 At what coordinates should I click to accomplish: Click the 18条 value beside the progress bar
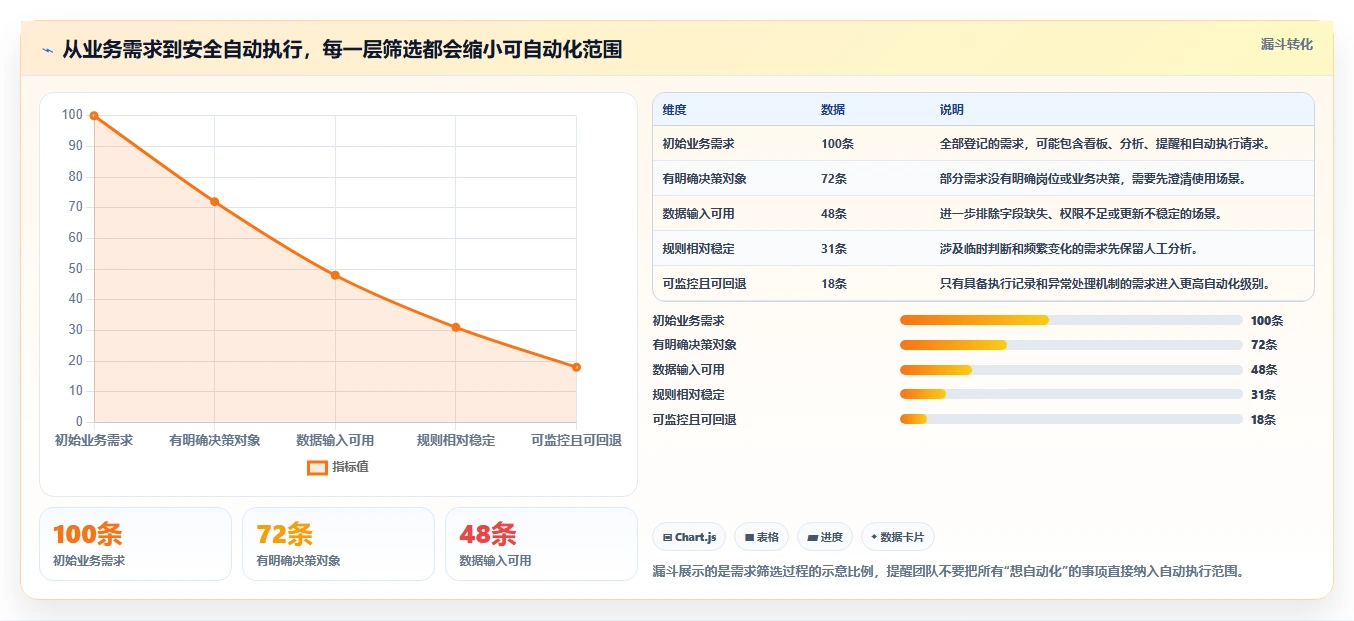(1264, 420)
